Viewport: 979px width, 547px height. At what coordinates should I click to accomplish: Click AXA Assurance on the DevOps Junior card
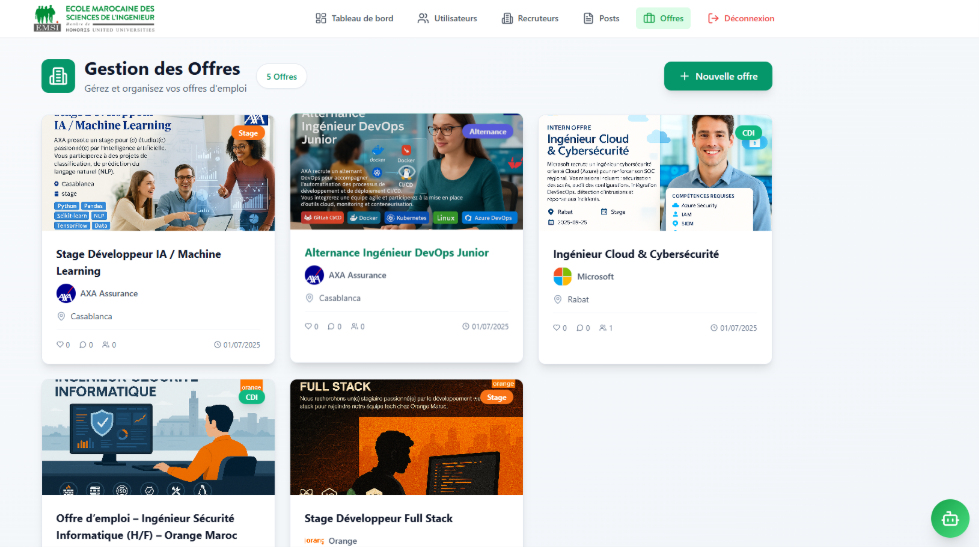[357, 275]
